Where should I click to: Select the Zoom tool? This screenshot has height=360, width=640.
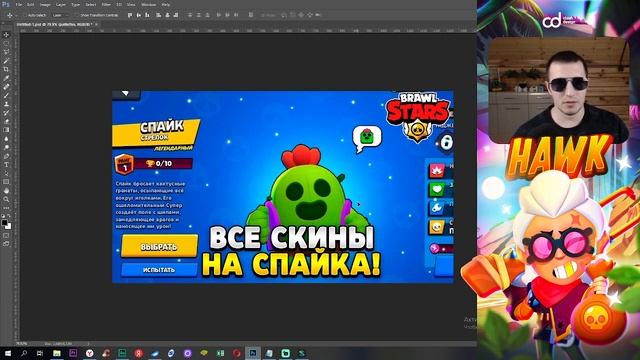click(7, 199)
